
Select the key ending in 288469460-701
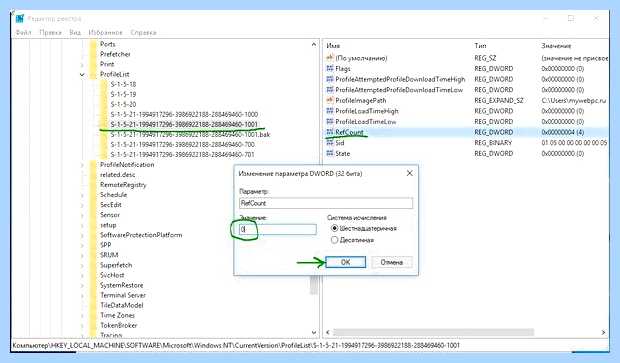[182, 155]
